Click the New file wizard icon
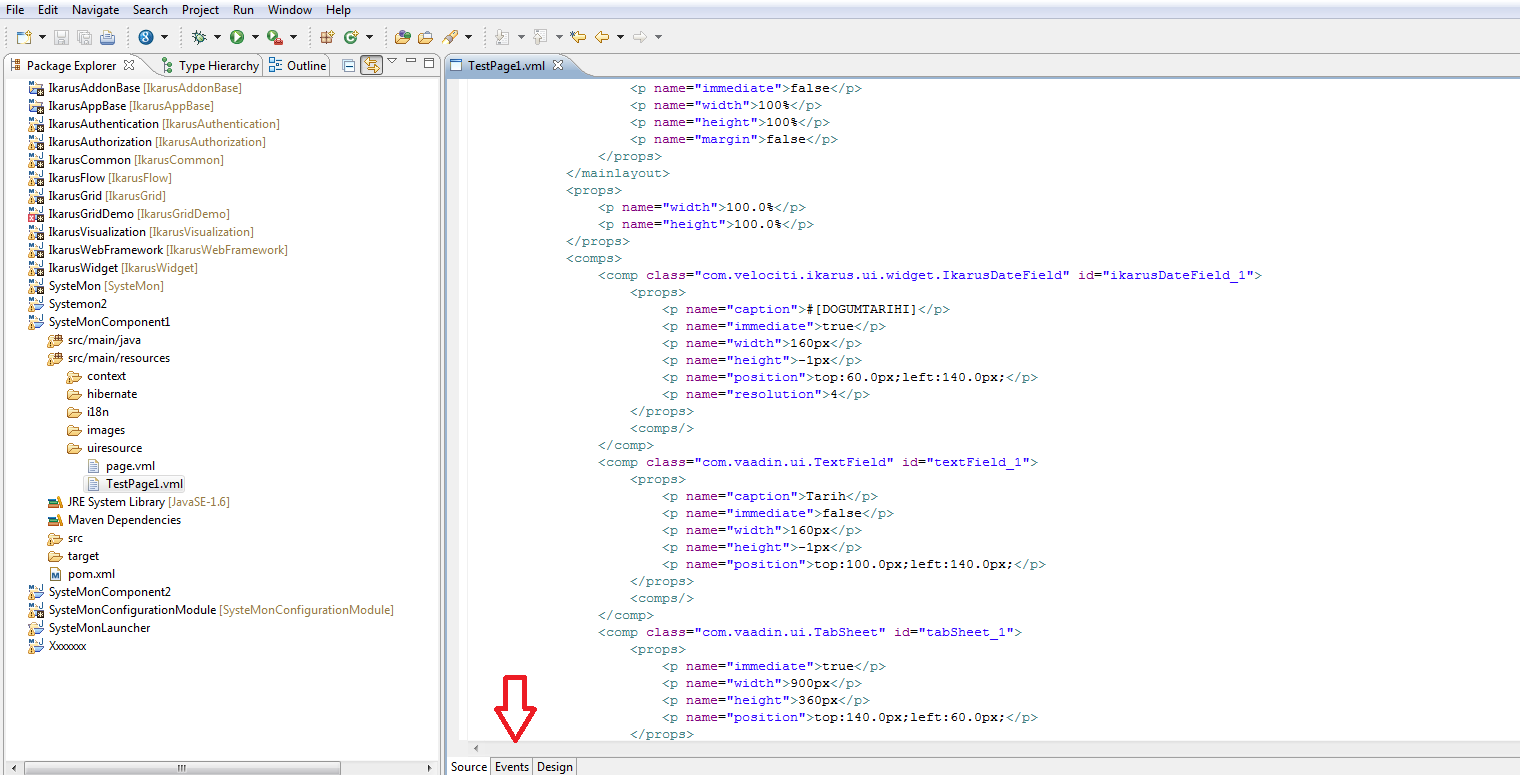Screen dimensions: 1520x775 click(22, 37)
